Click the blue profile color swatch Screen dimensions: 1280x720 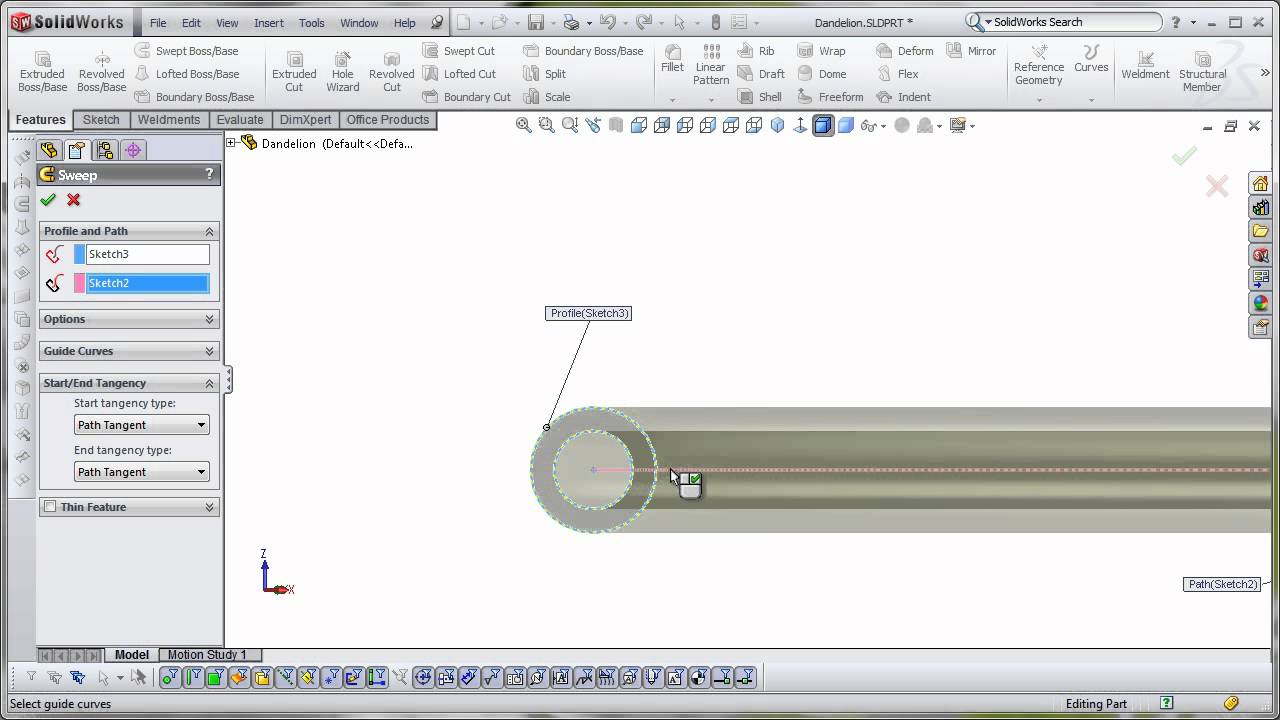(80, 254)
